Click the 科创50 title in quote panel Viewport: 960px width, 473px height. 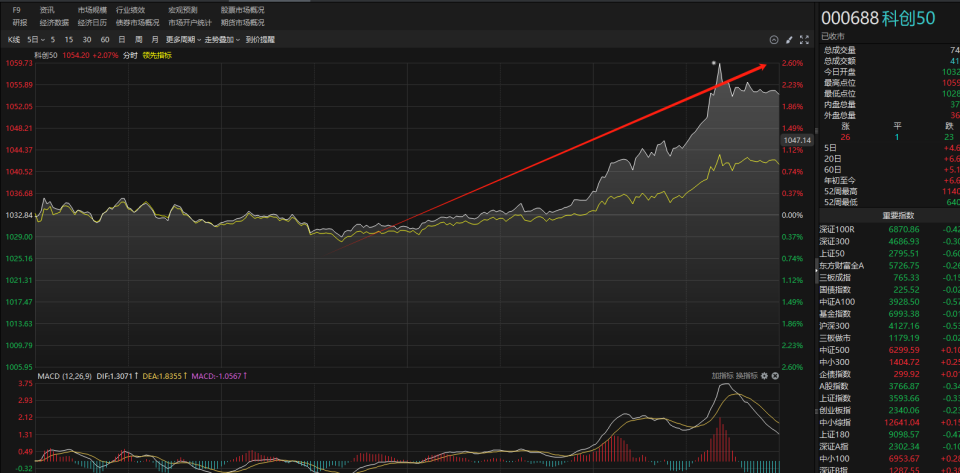(909, 18)
